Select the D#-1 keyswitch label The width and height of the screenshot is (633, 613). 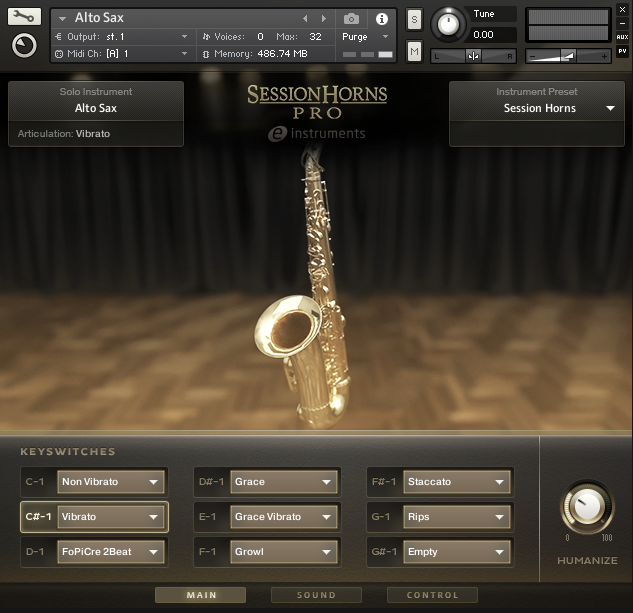point(211,482)
